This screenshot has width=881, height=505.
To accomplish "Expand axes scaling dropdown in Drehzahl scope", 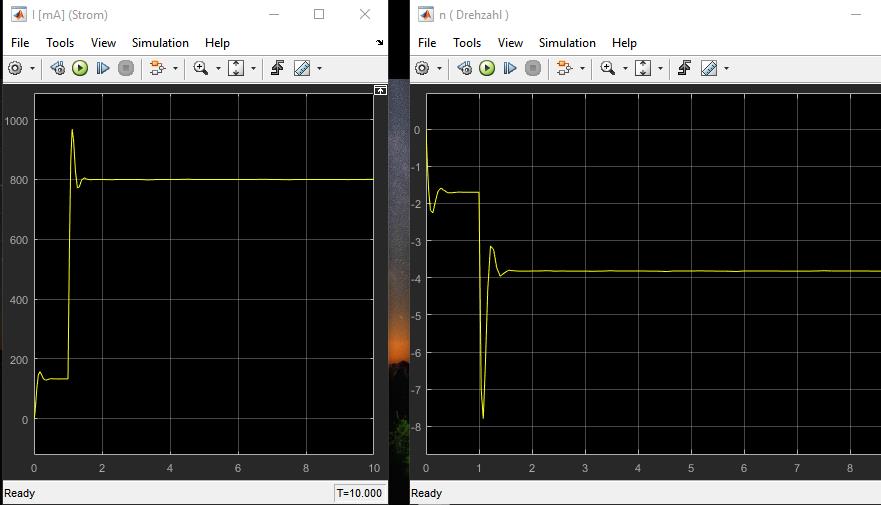I will point(660,69).
